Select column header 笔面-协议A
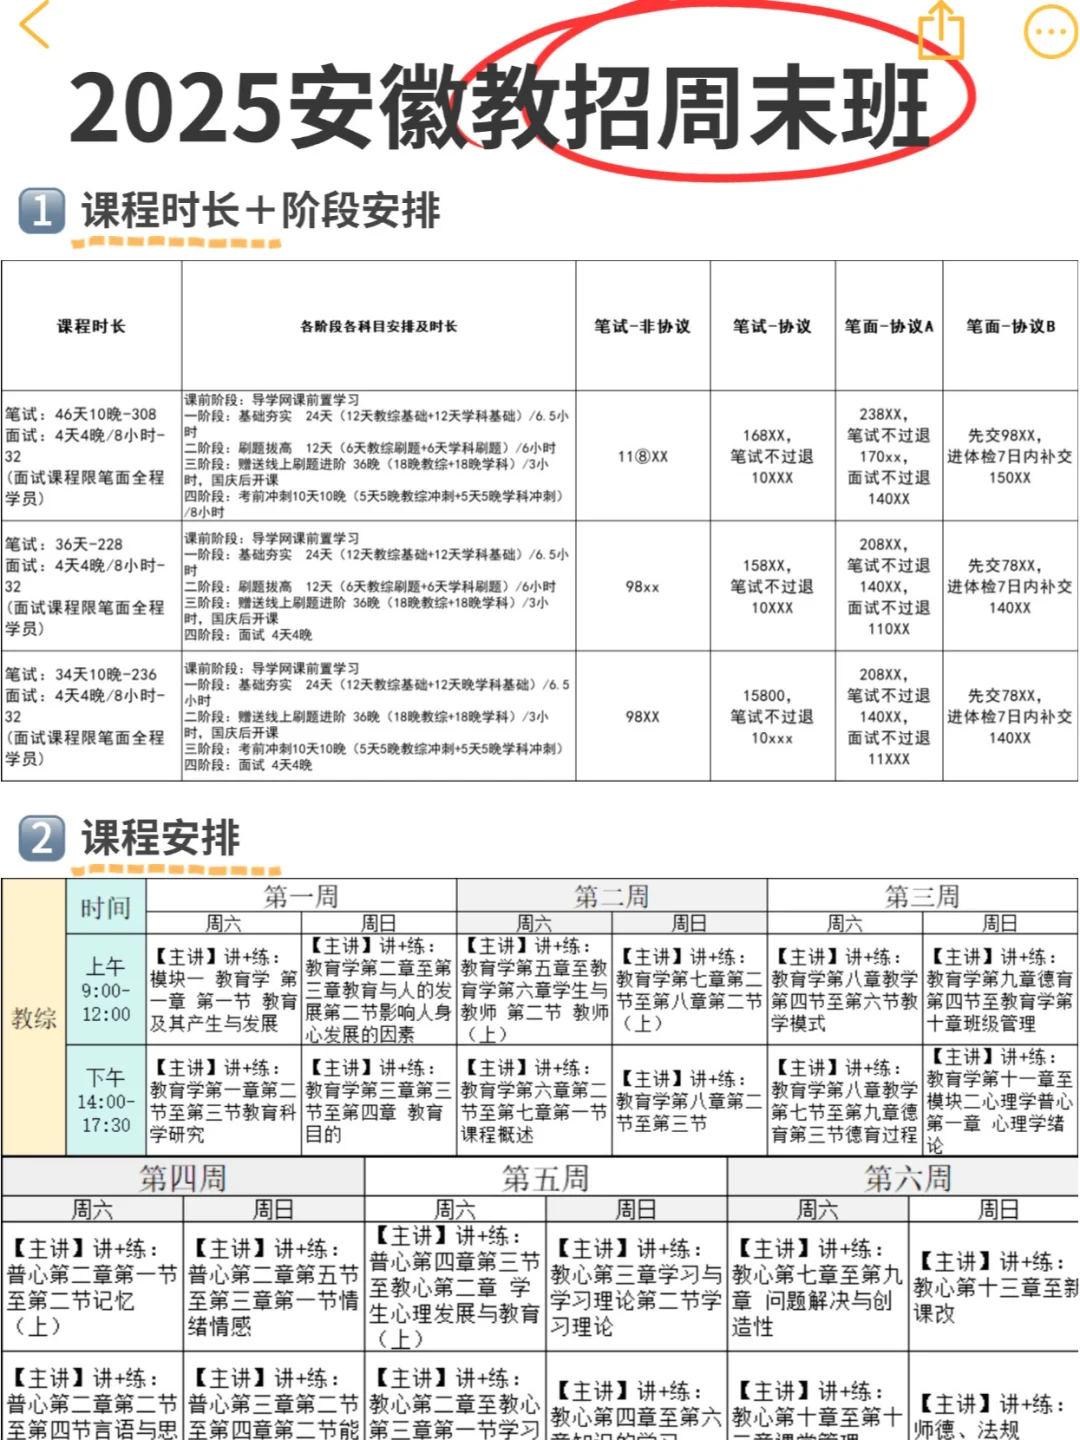The width and height of the screenshot is (1080, 1440). click(x=889, y=326)
